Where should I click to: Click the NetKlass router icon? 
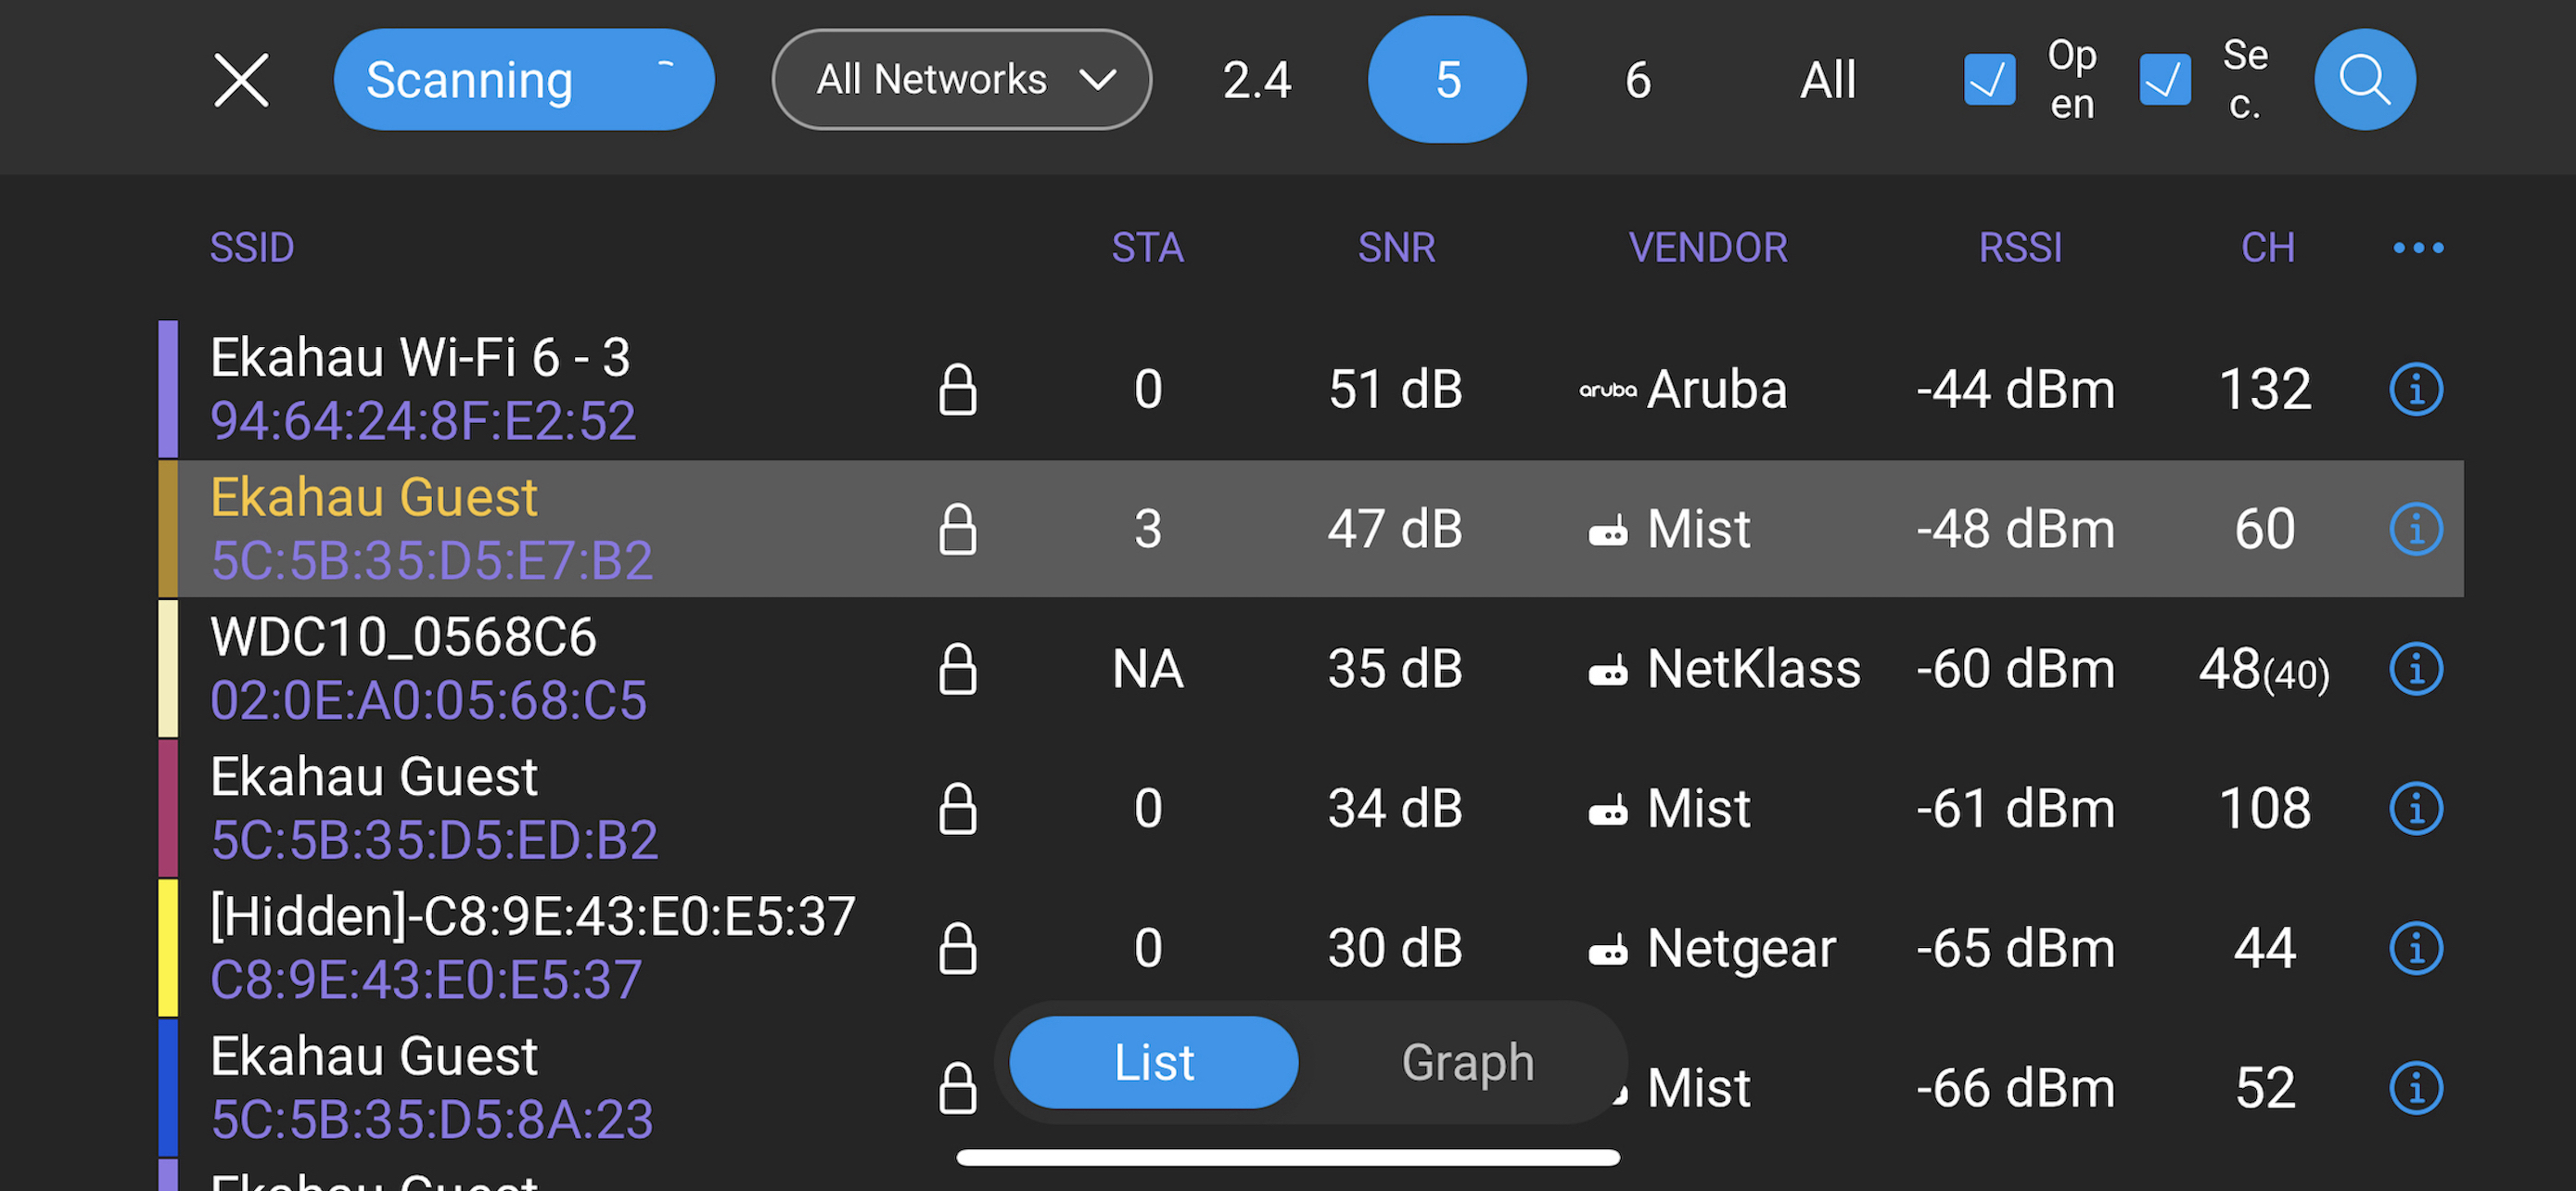1609,670
